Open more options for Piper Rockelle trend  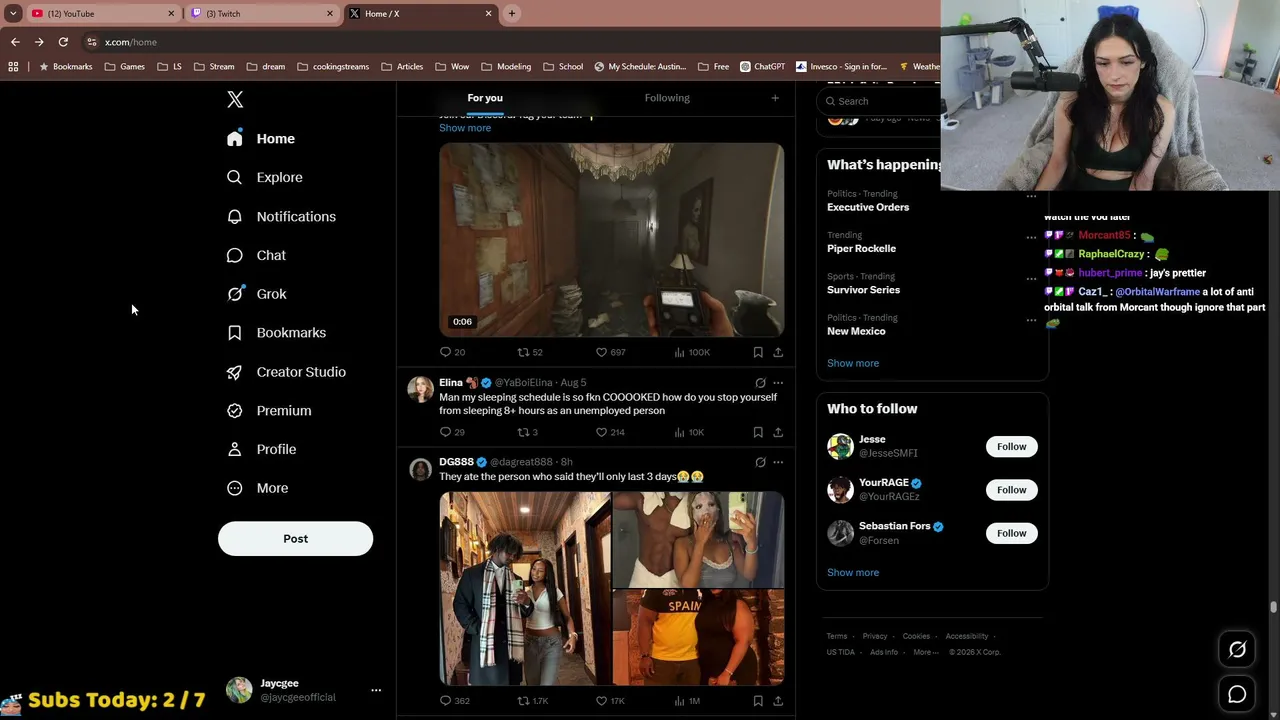coord(1031,238)
